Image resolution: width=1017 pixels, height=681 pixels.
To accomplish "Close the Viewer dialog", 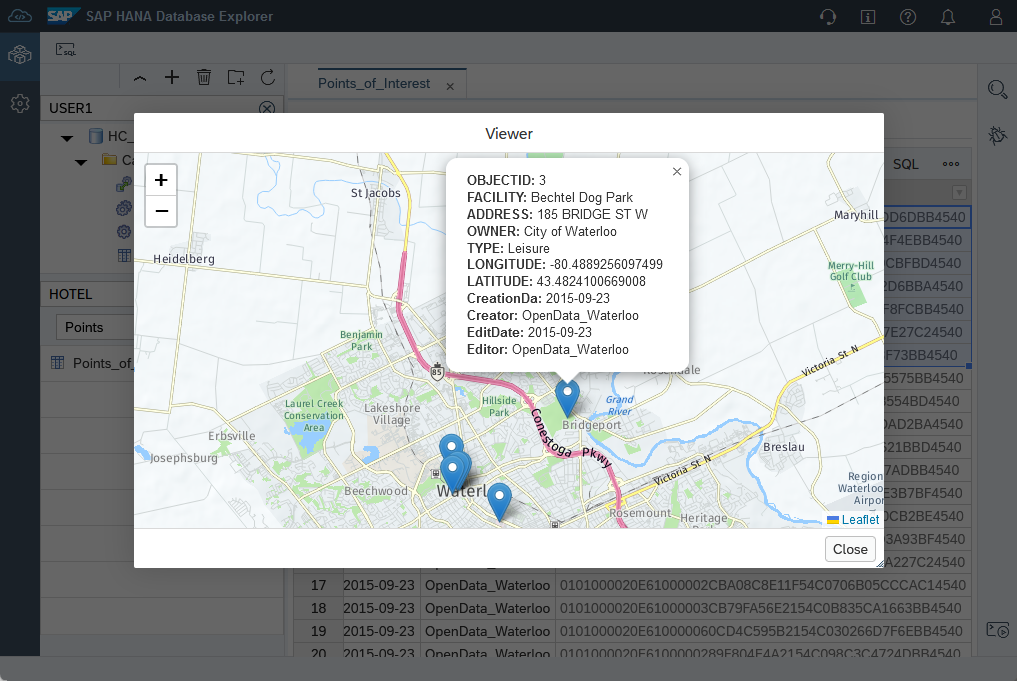I will click(850, 549).
